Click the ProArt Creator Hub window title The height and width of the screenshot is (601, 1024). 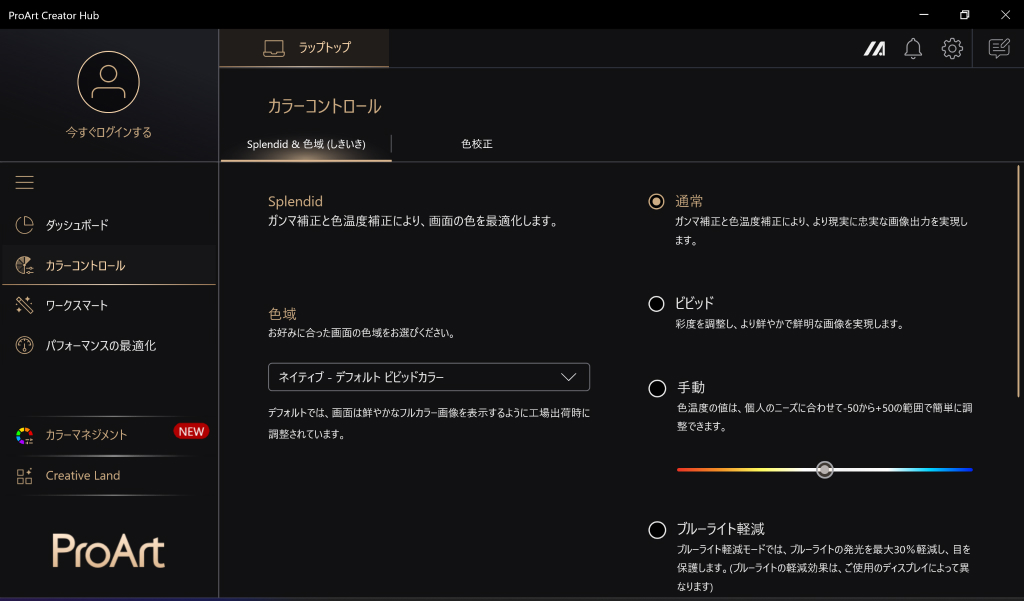tap(54, 15)
